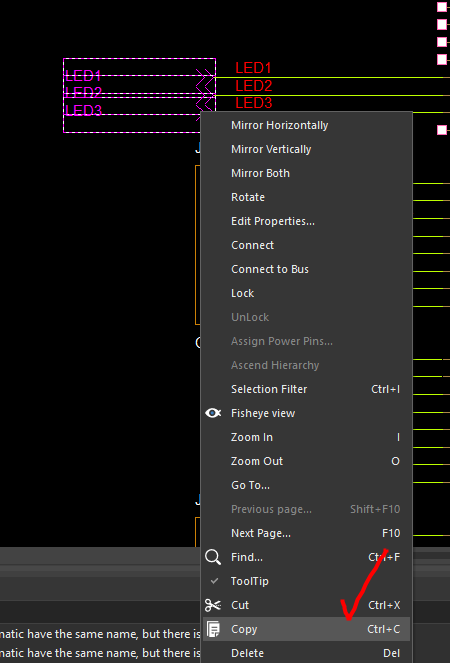Choose Zoom Out from menu
This screenshot has height=663, width=450.
[x=306, y=461]
